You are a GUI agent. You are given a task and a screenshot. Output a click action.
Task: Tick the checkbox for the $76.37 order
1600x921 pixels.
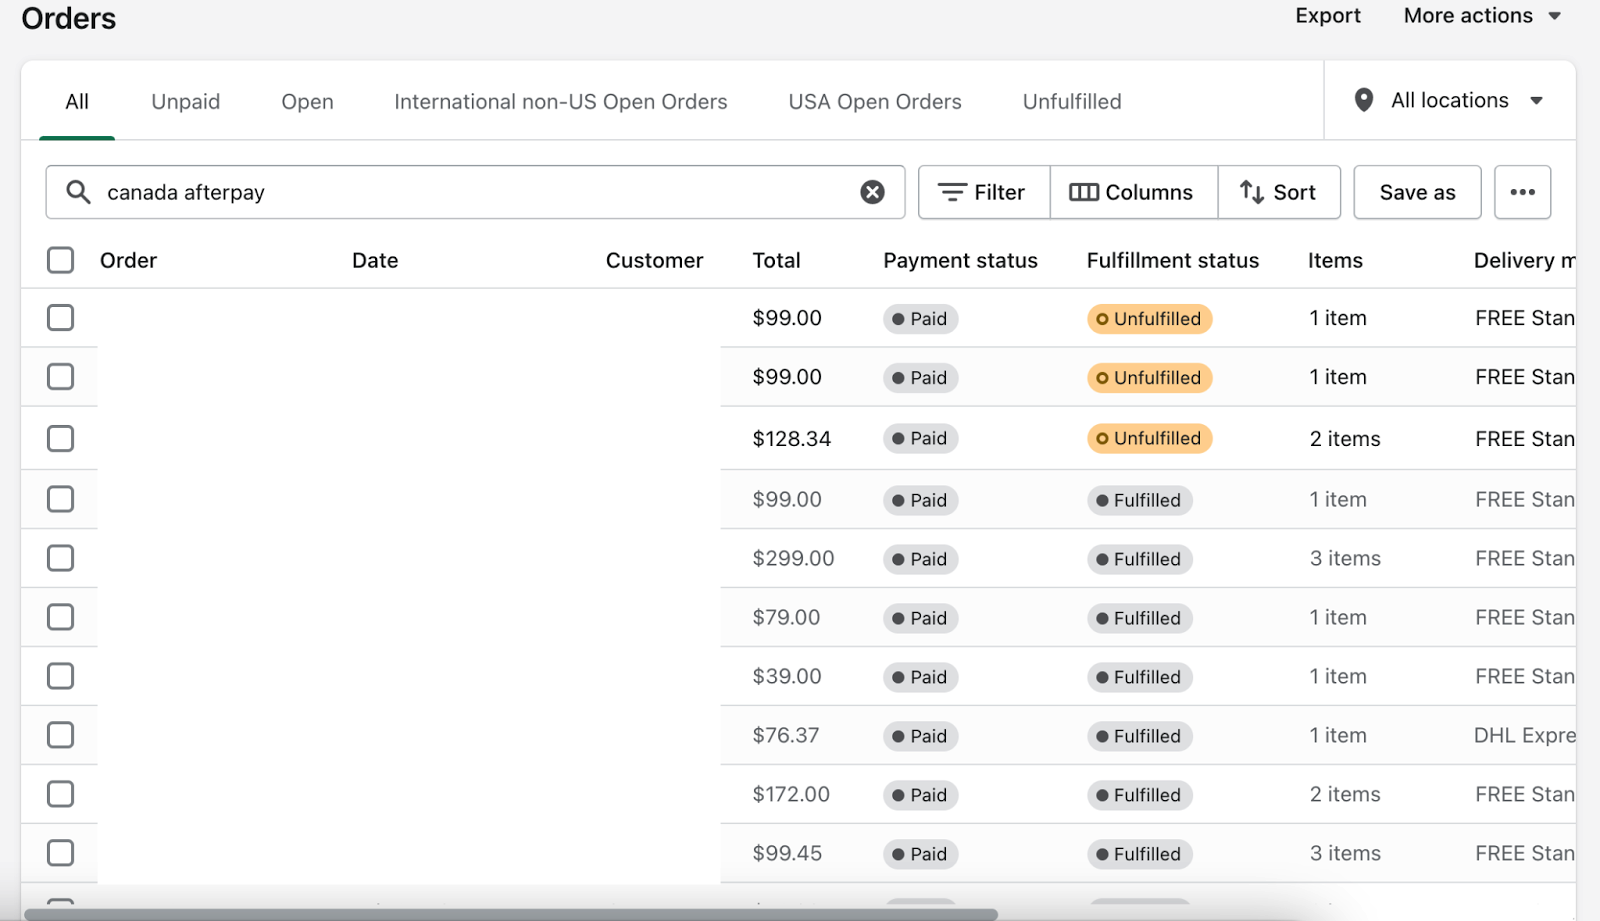point(61,735)
